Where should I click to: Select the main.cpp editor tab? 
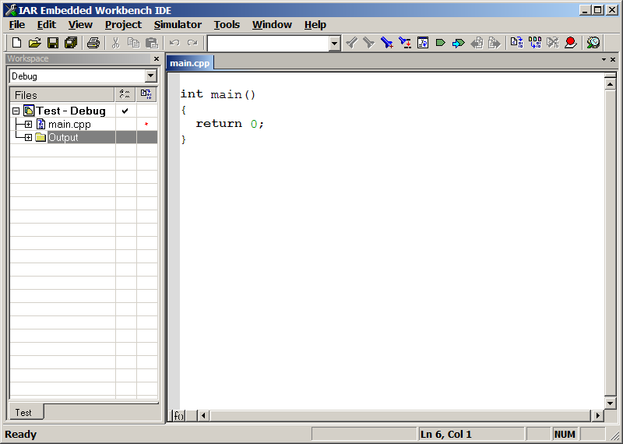[x=190, y=63]
